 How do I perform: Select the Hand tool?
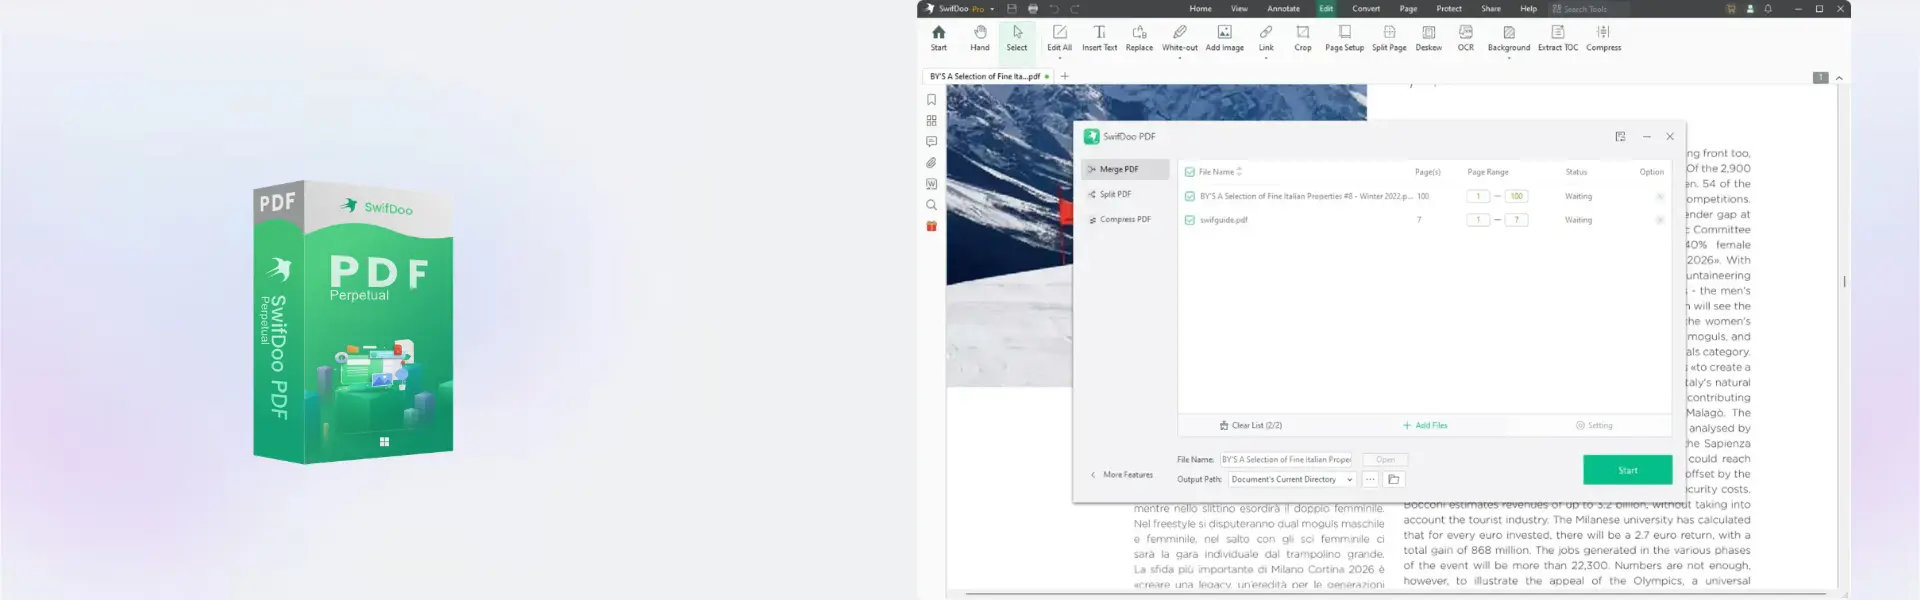click(980, 38)
